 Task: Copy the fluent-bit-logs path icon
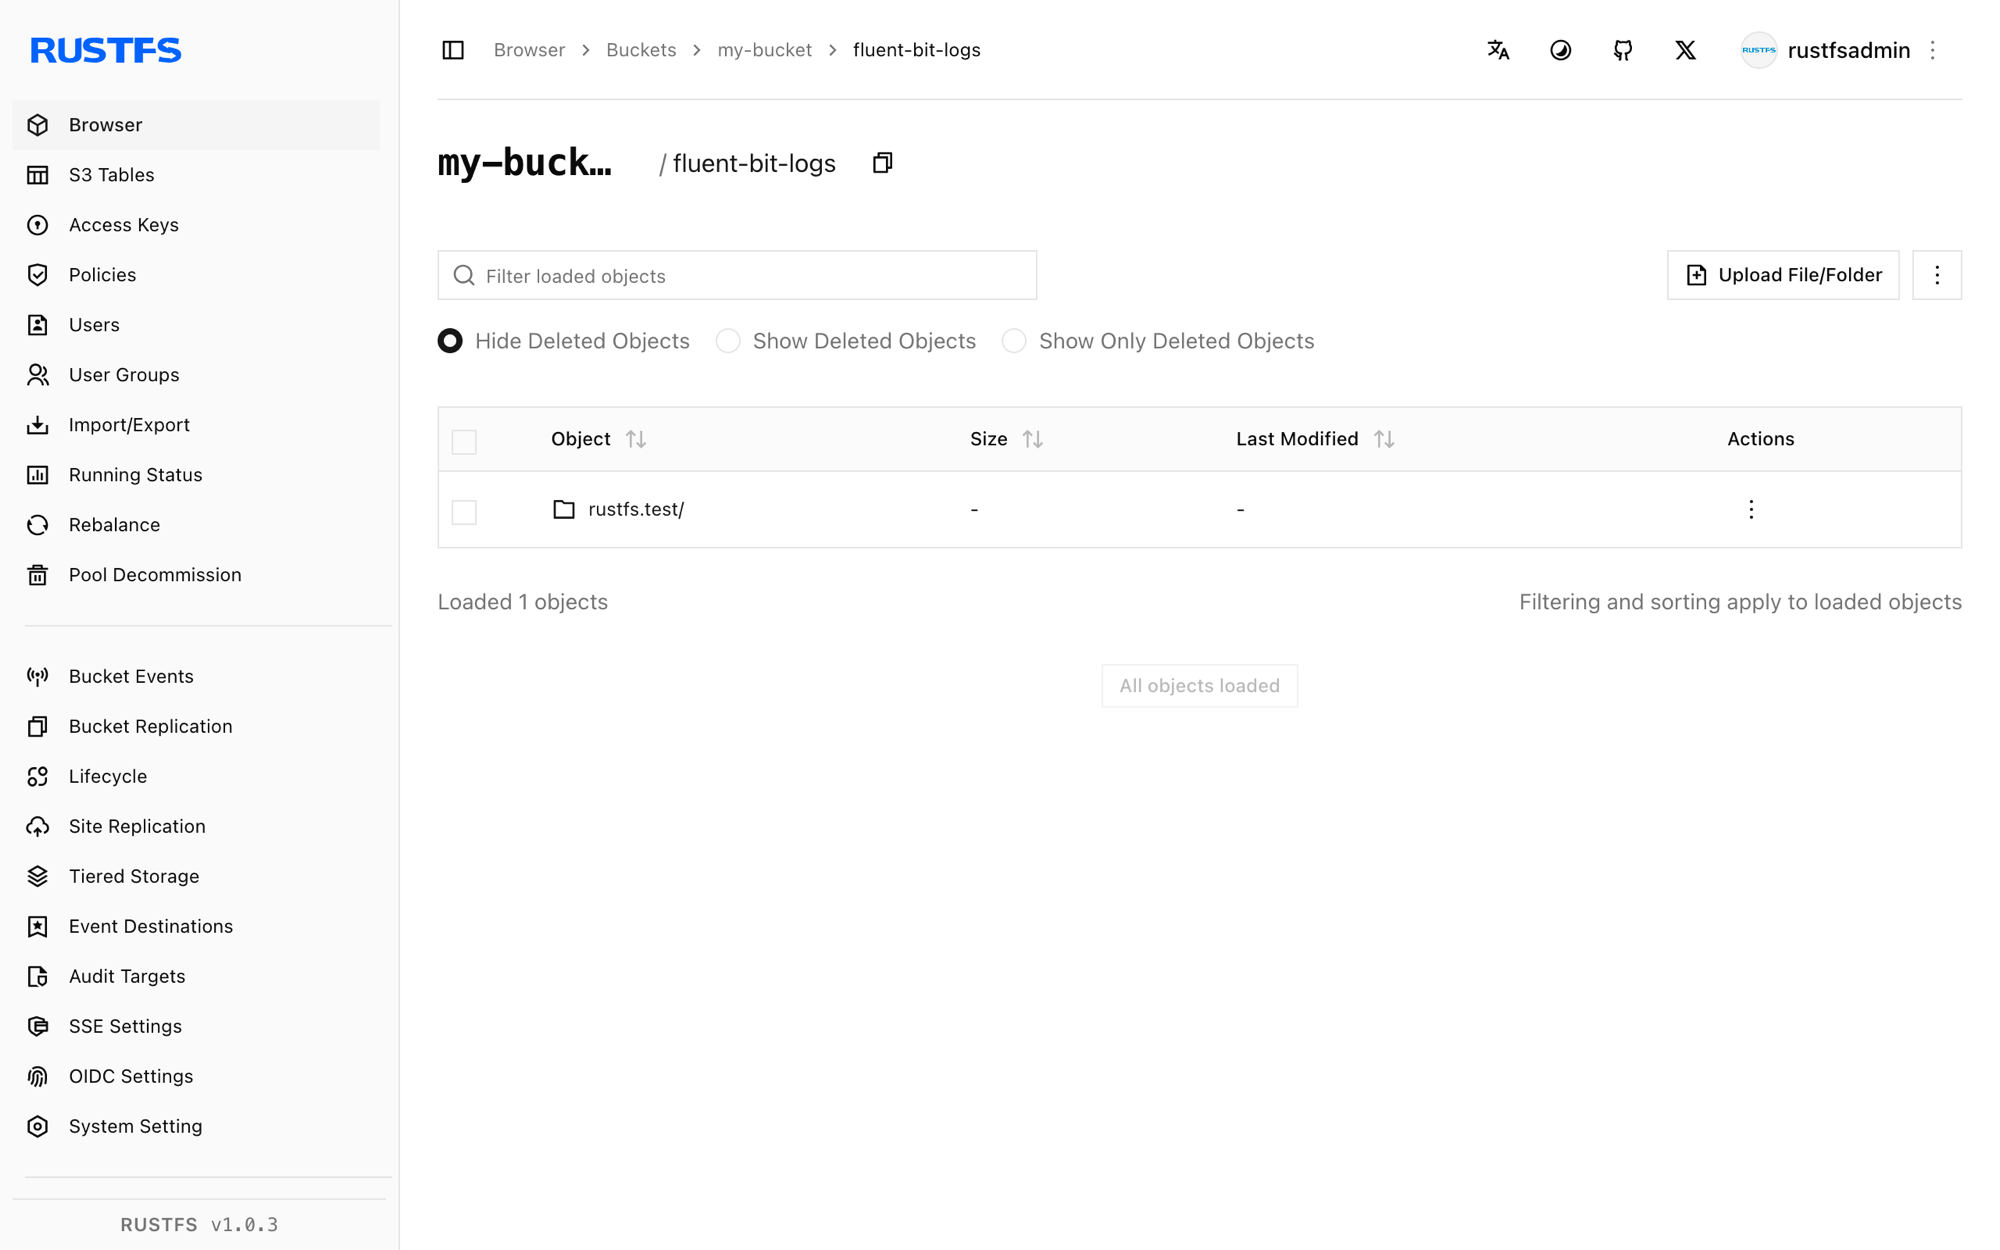(x=882, y=163)
